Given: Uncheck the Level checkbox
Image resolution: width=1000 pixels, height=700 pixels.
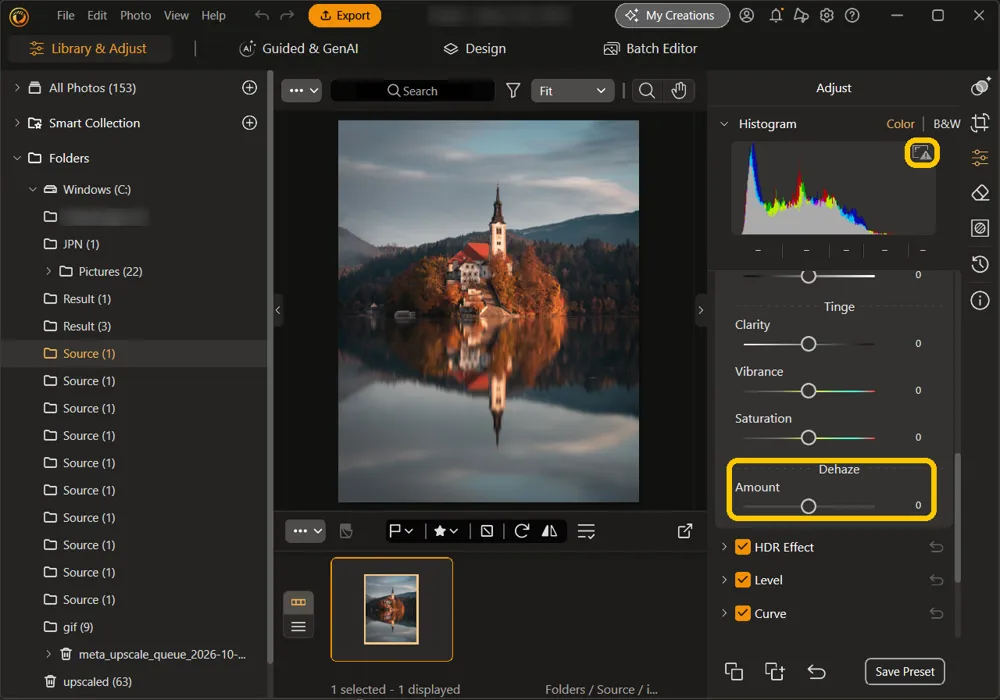Looking at the screenshot, I should 742,580.
